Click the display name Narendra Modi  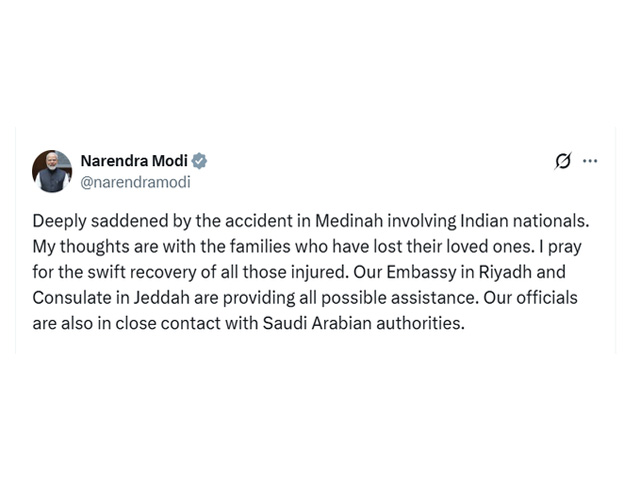pos(133,161)
